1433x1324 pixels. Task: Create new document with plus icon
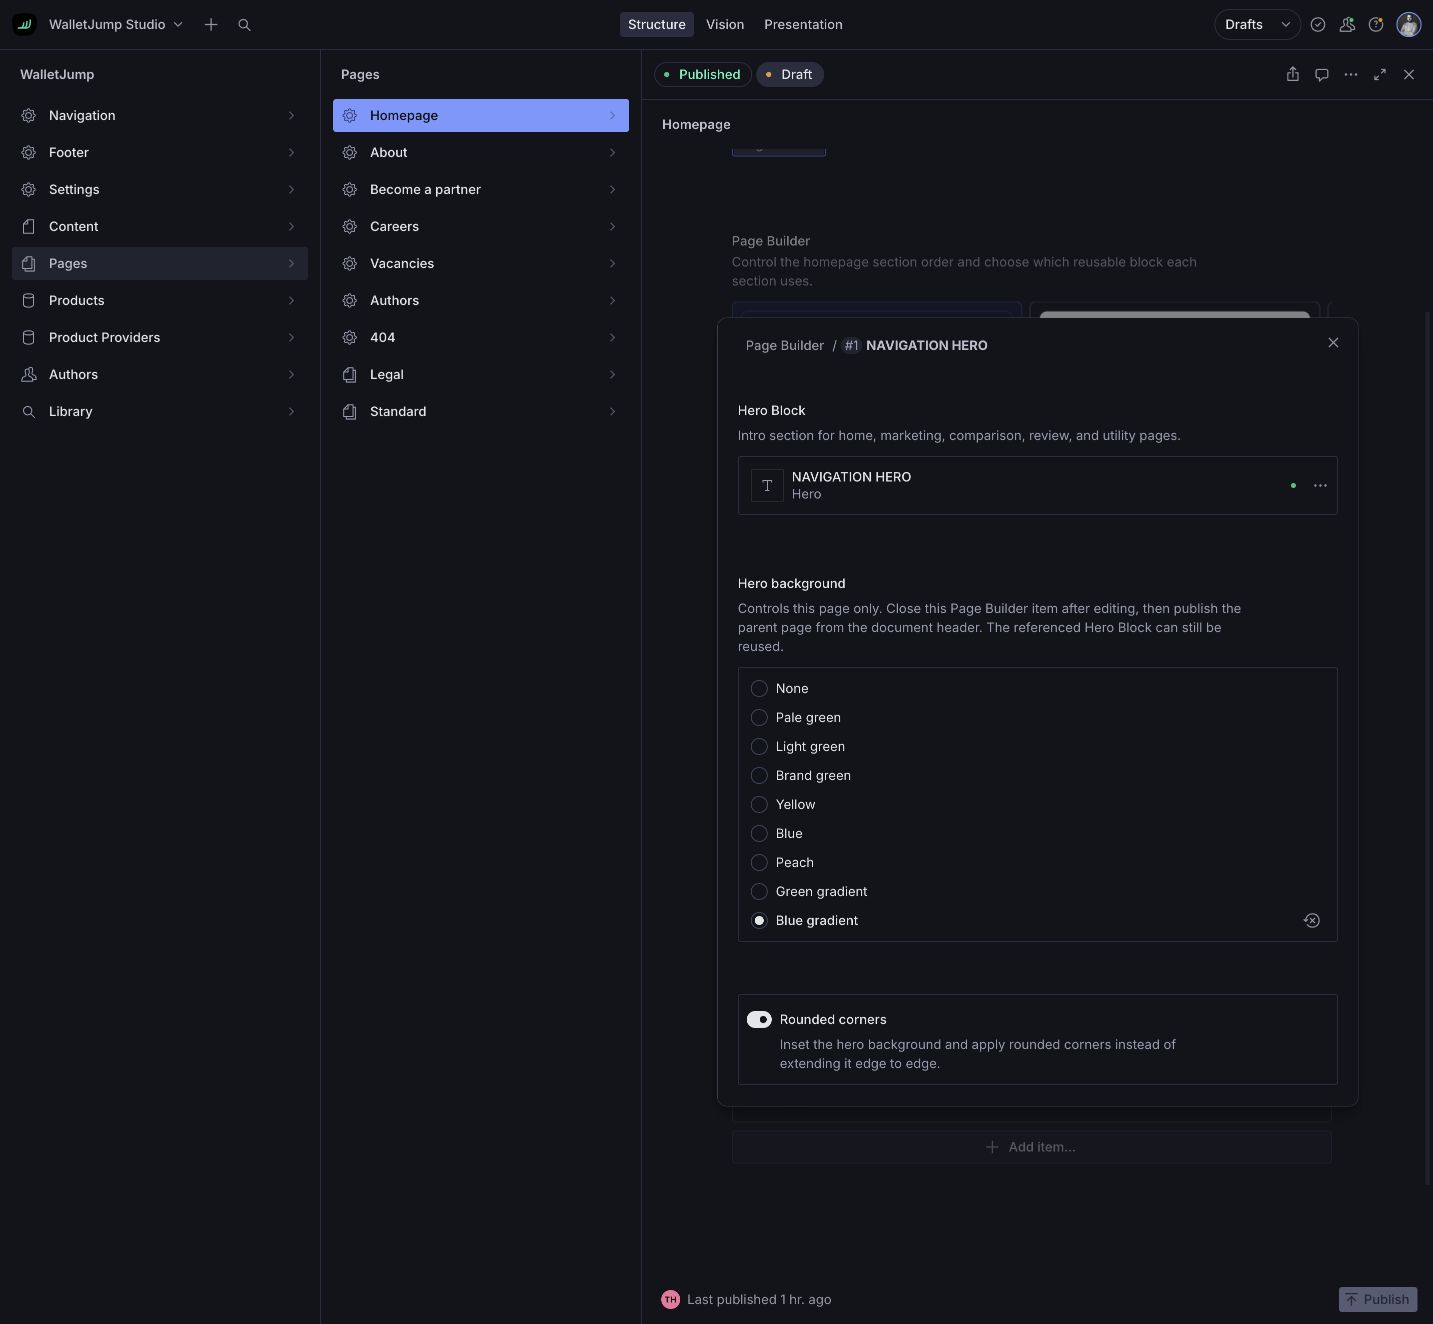click(x=211, y=24)
